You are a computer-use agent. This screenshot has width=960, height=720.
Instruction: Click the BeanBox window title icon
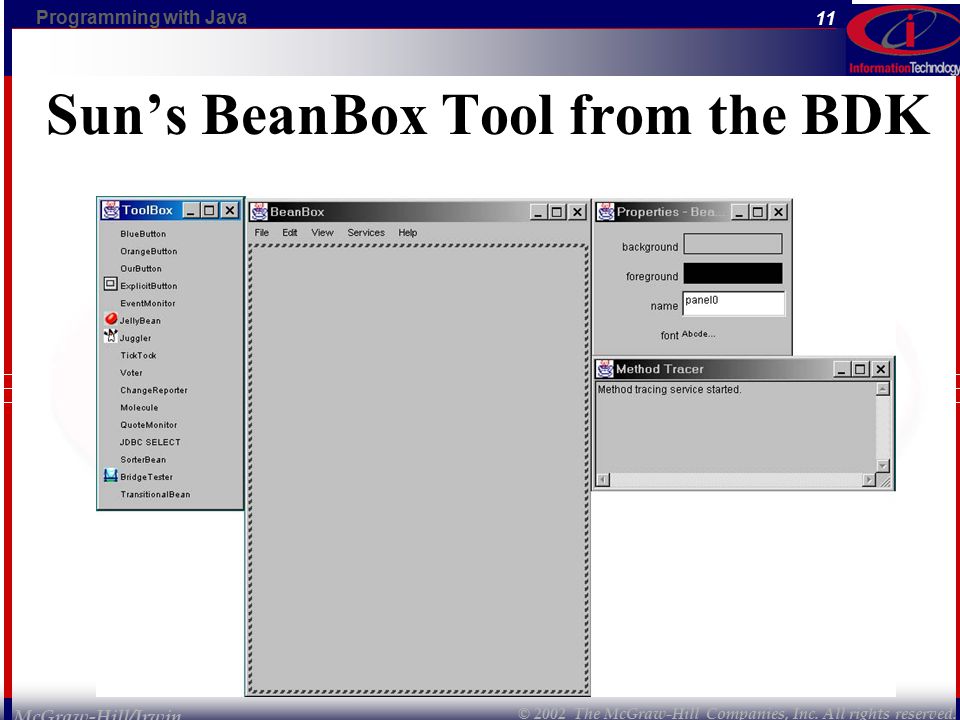[259, 212]
